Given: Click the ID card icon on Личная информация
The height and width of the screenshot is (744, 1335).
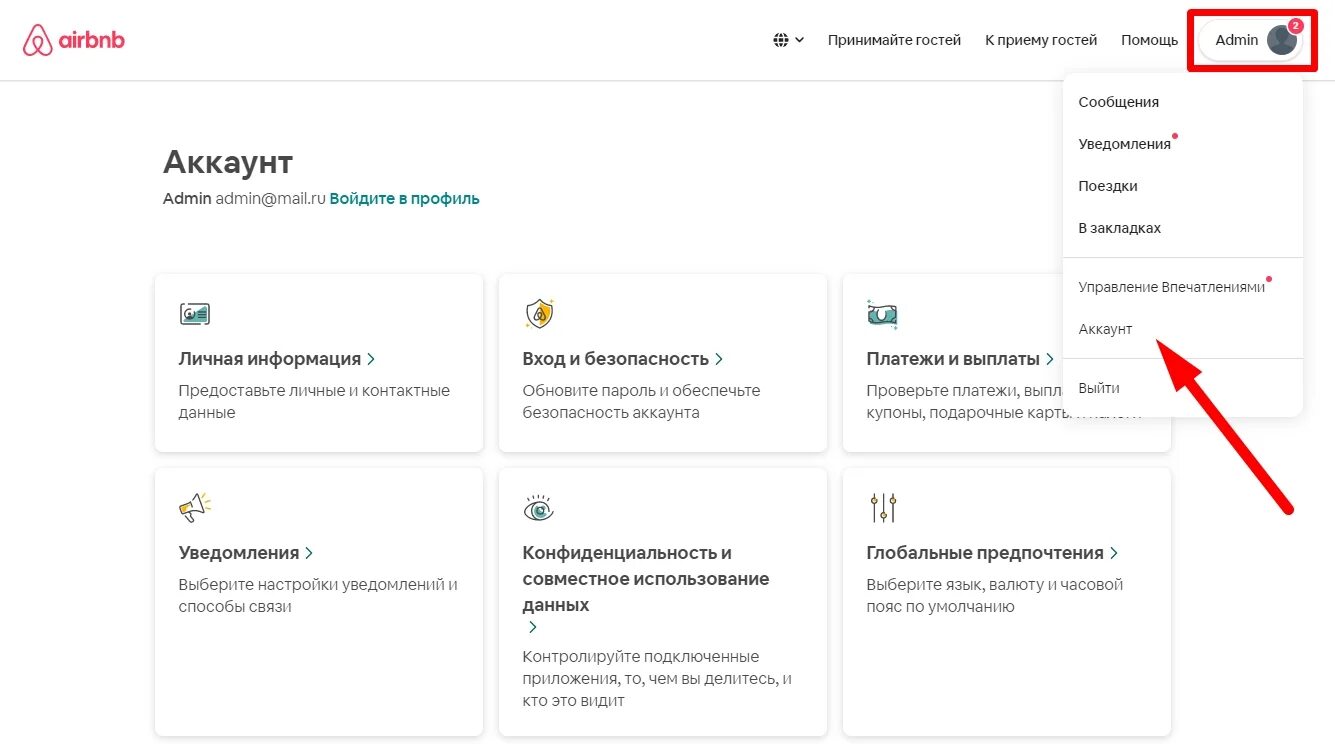Looking at the screenshot, I should (x=195, y=312).
